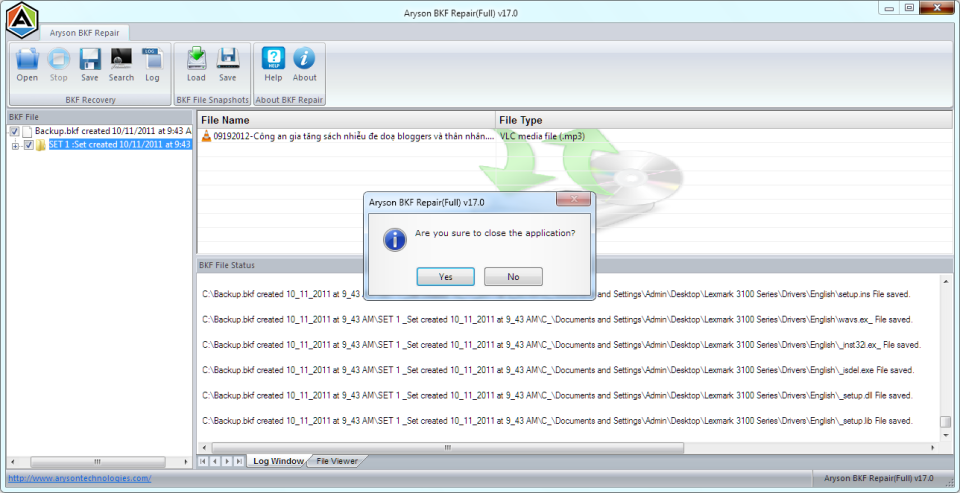Select the 09192012 mp3 file row
Viewport: 960px width, 493px height.
[x=574, y=136]
